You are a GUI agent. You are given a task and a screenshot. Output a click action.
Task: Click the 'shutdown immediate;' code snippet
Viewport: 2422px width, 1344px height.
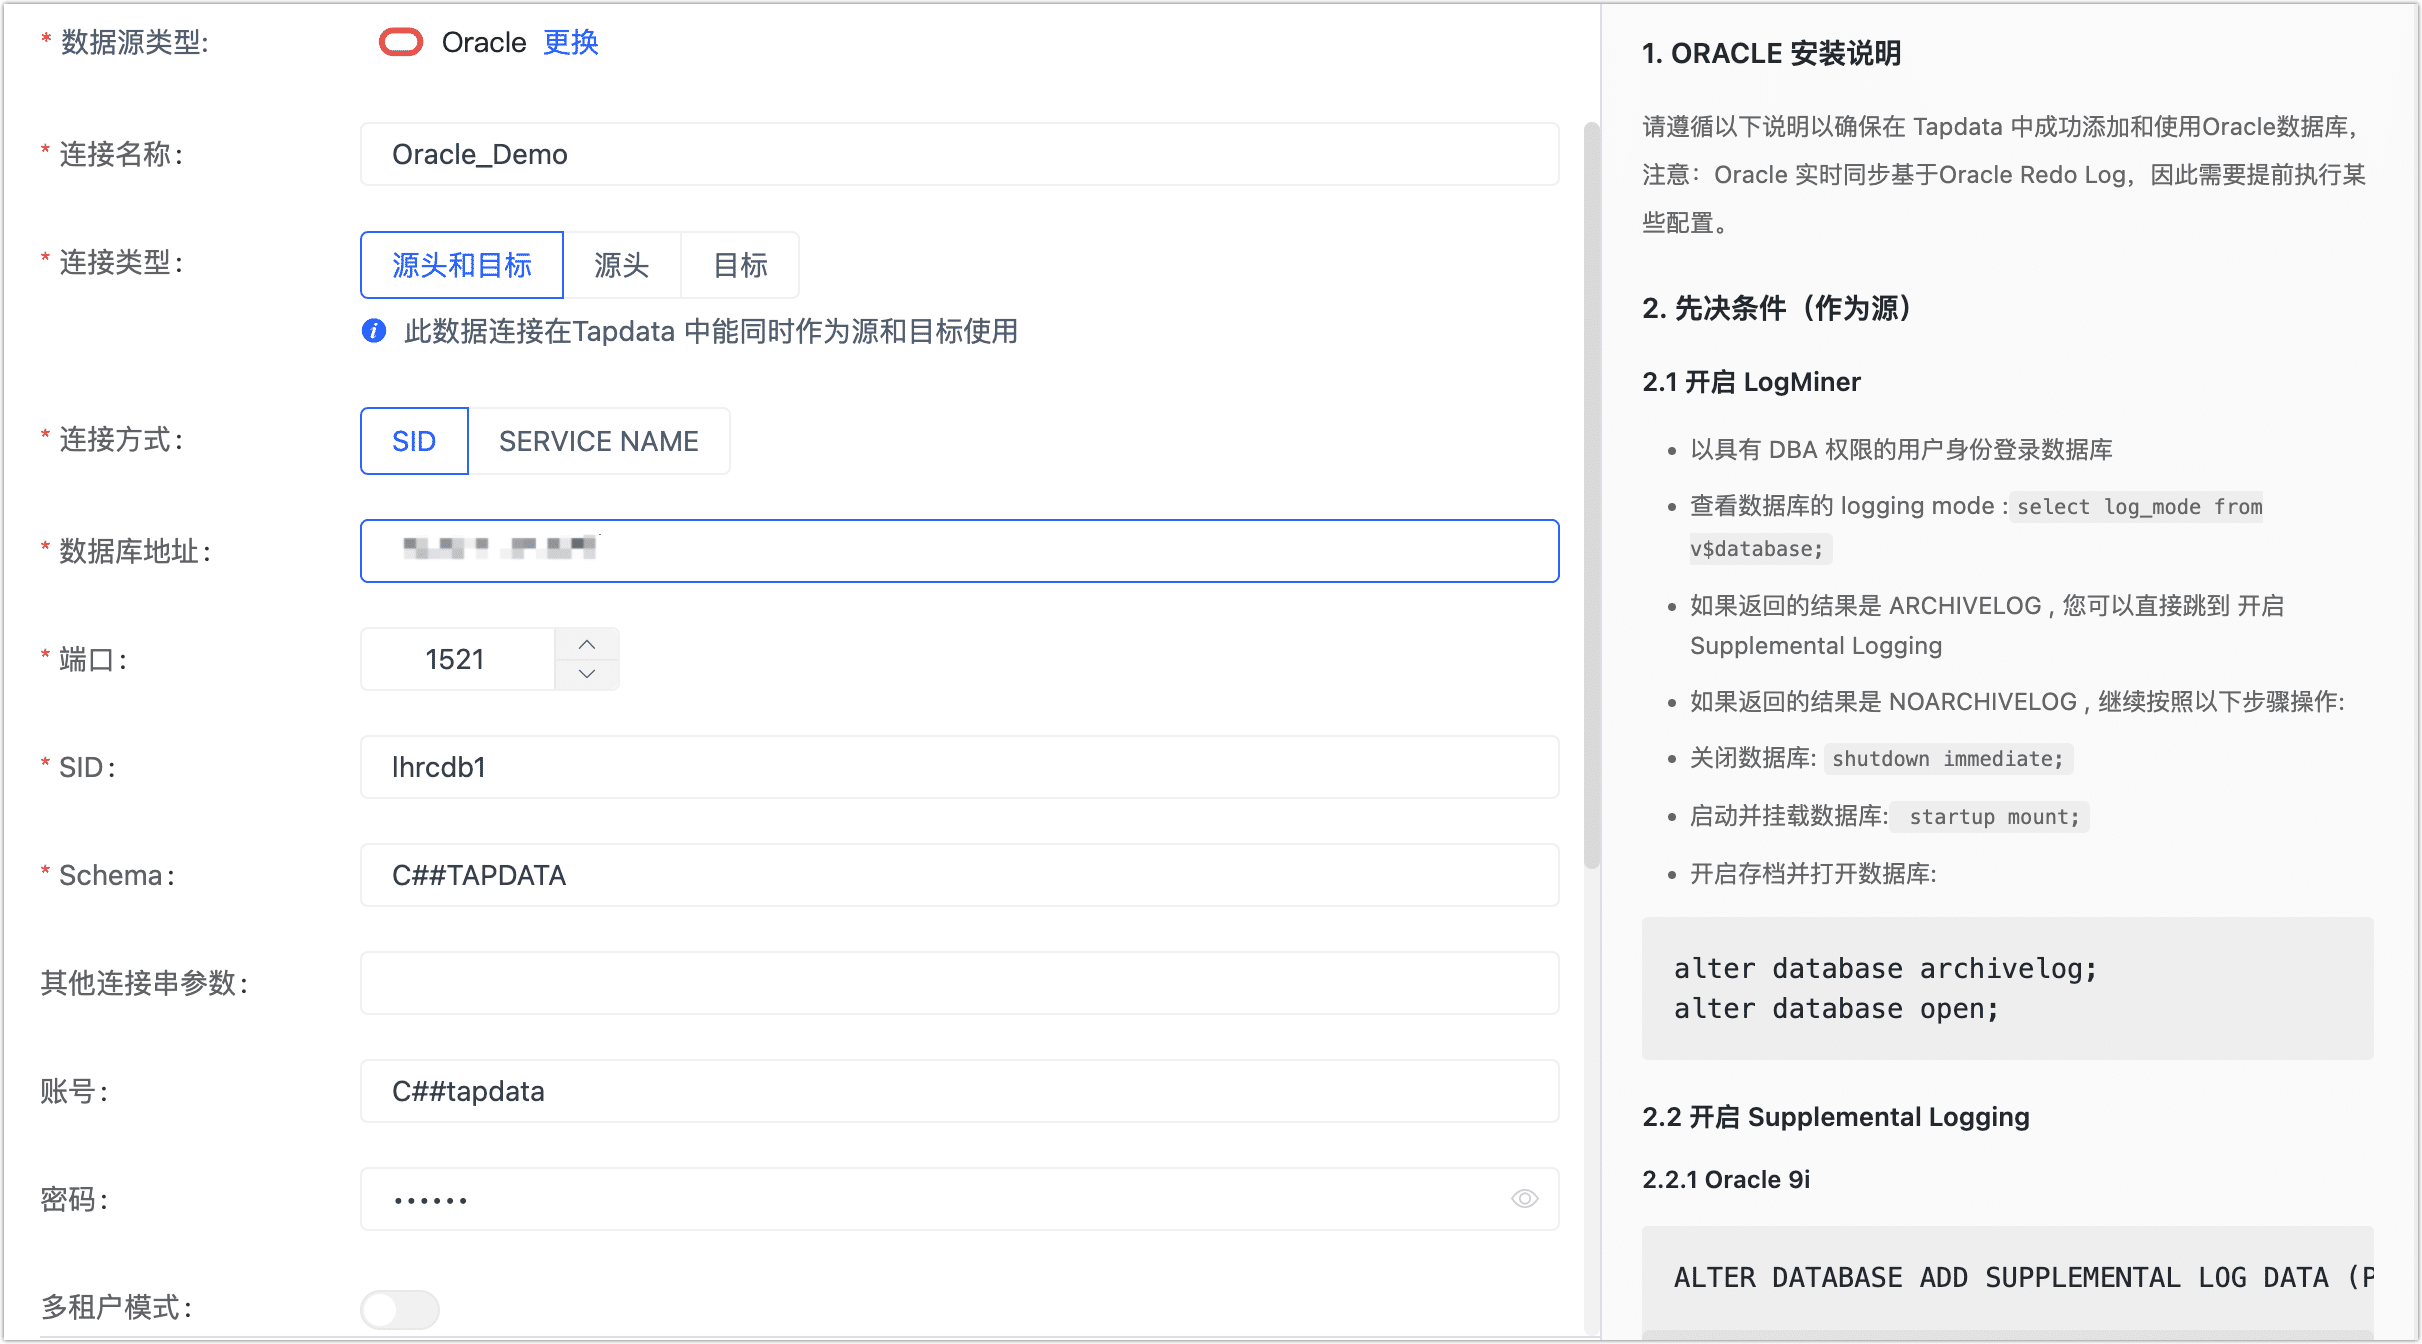click(x=1948, y=759)
